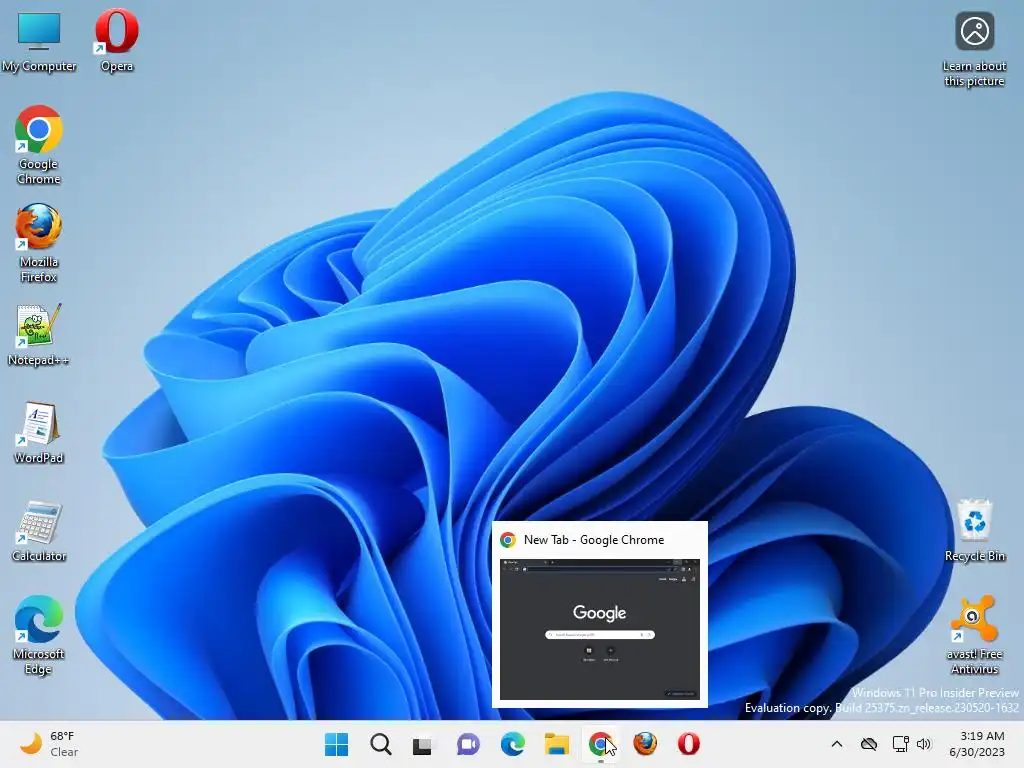
Task: Select the Google Chrome desktop shortcut
Action: (x=39, y=145)
